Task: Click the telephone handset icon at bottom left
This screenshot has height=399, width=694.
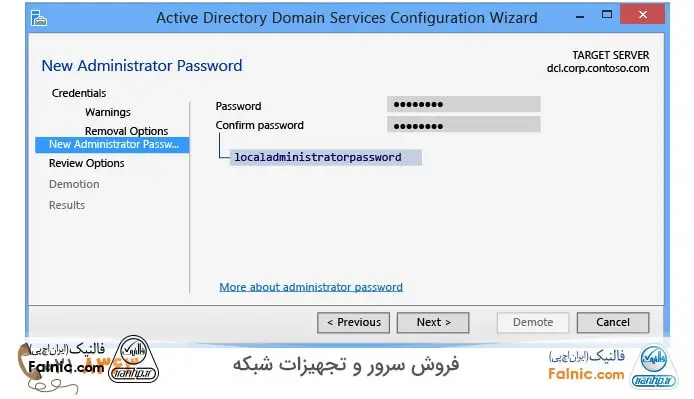Action: pyautogui.click(x=27, y=360)
